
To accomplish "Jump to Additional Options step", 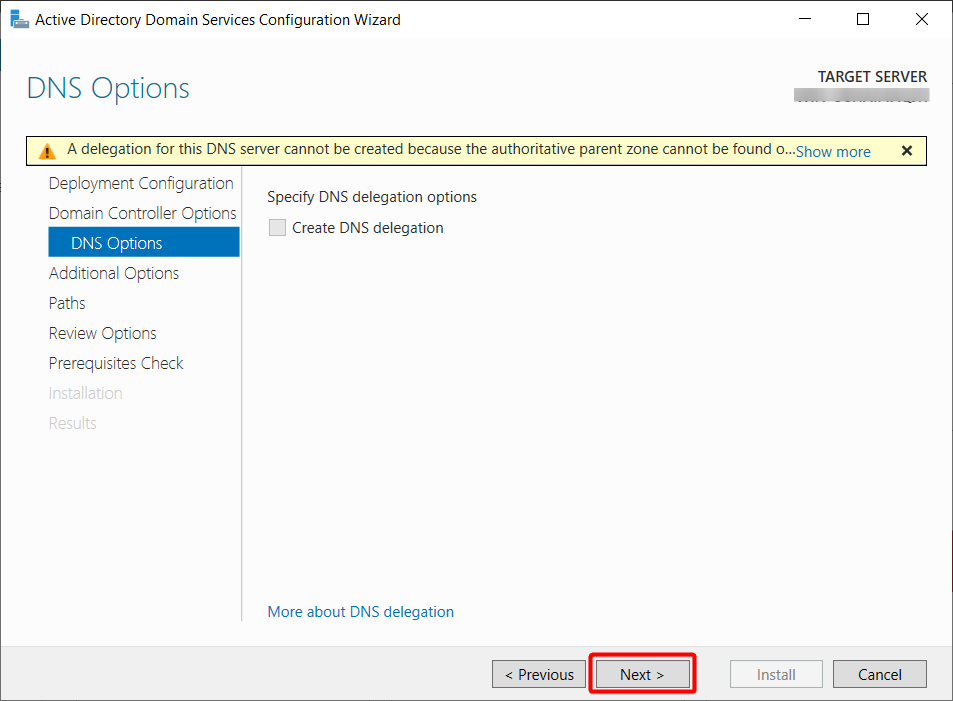I will [x=114, y=273].
